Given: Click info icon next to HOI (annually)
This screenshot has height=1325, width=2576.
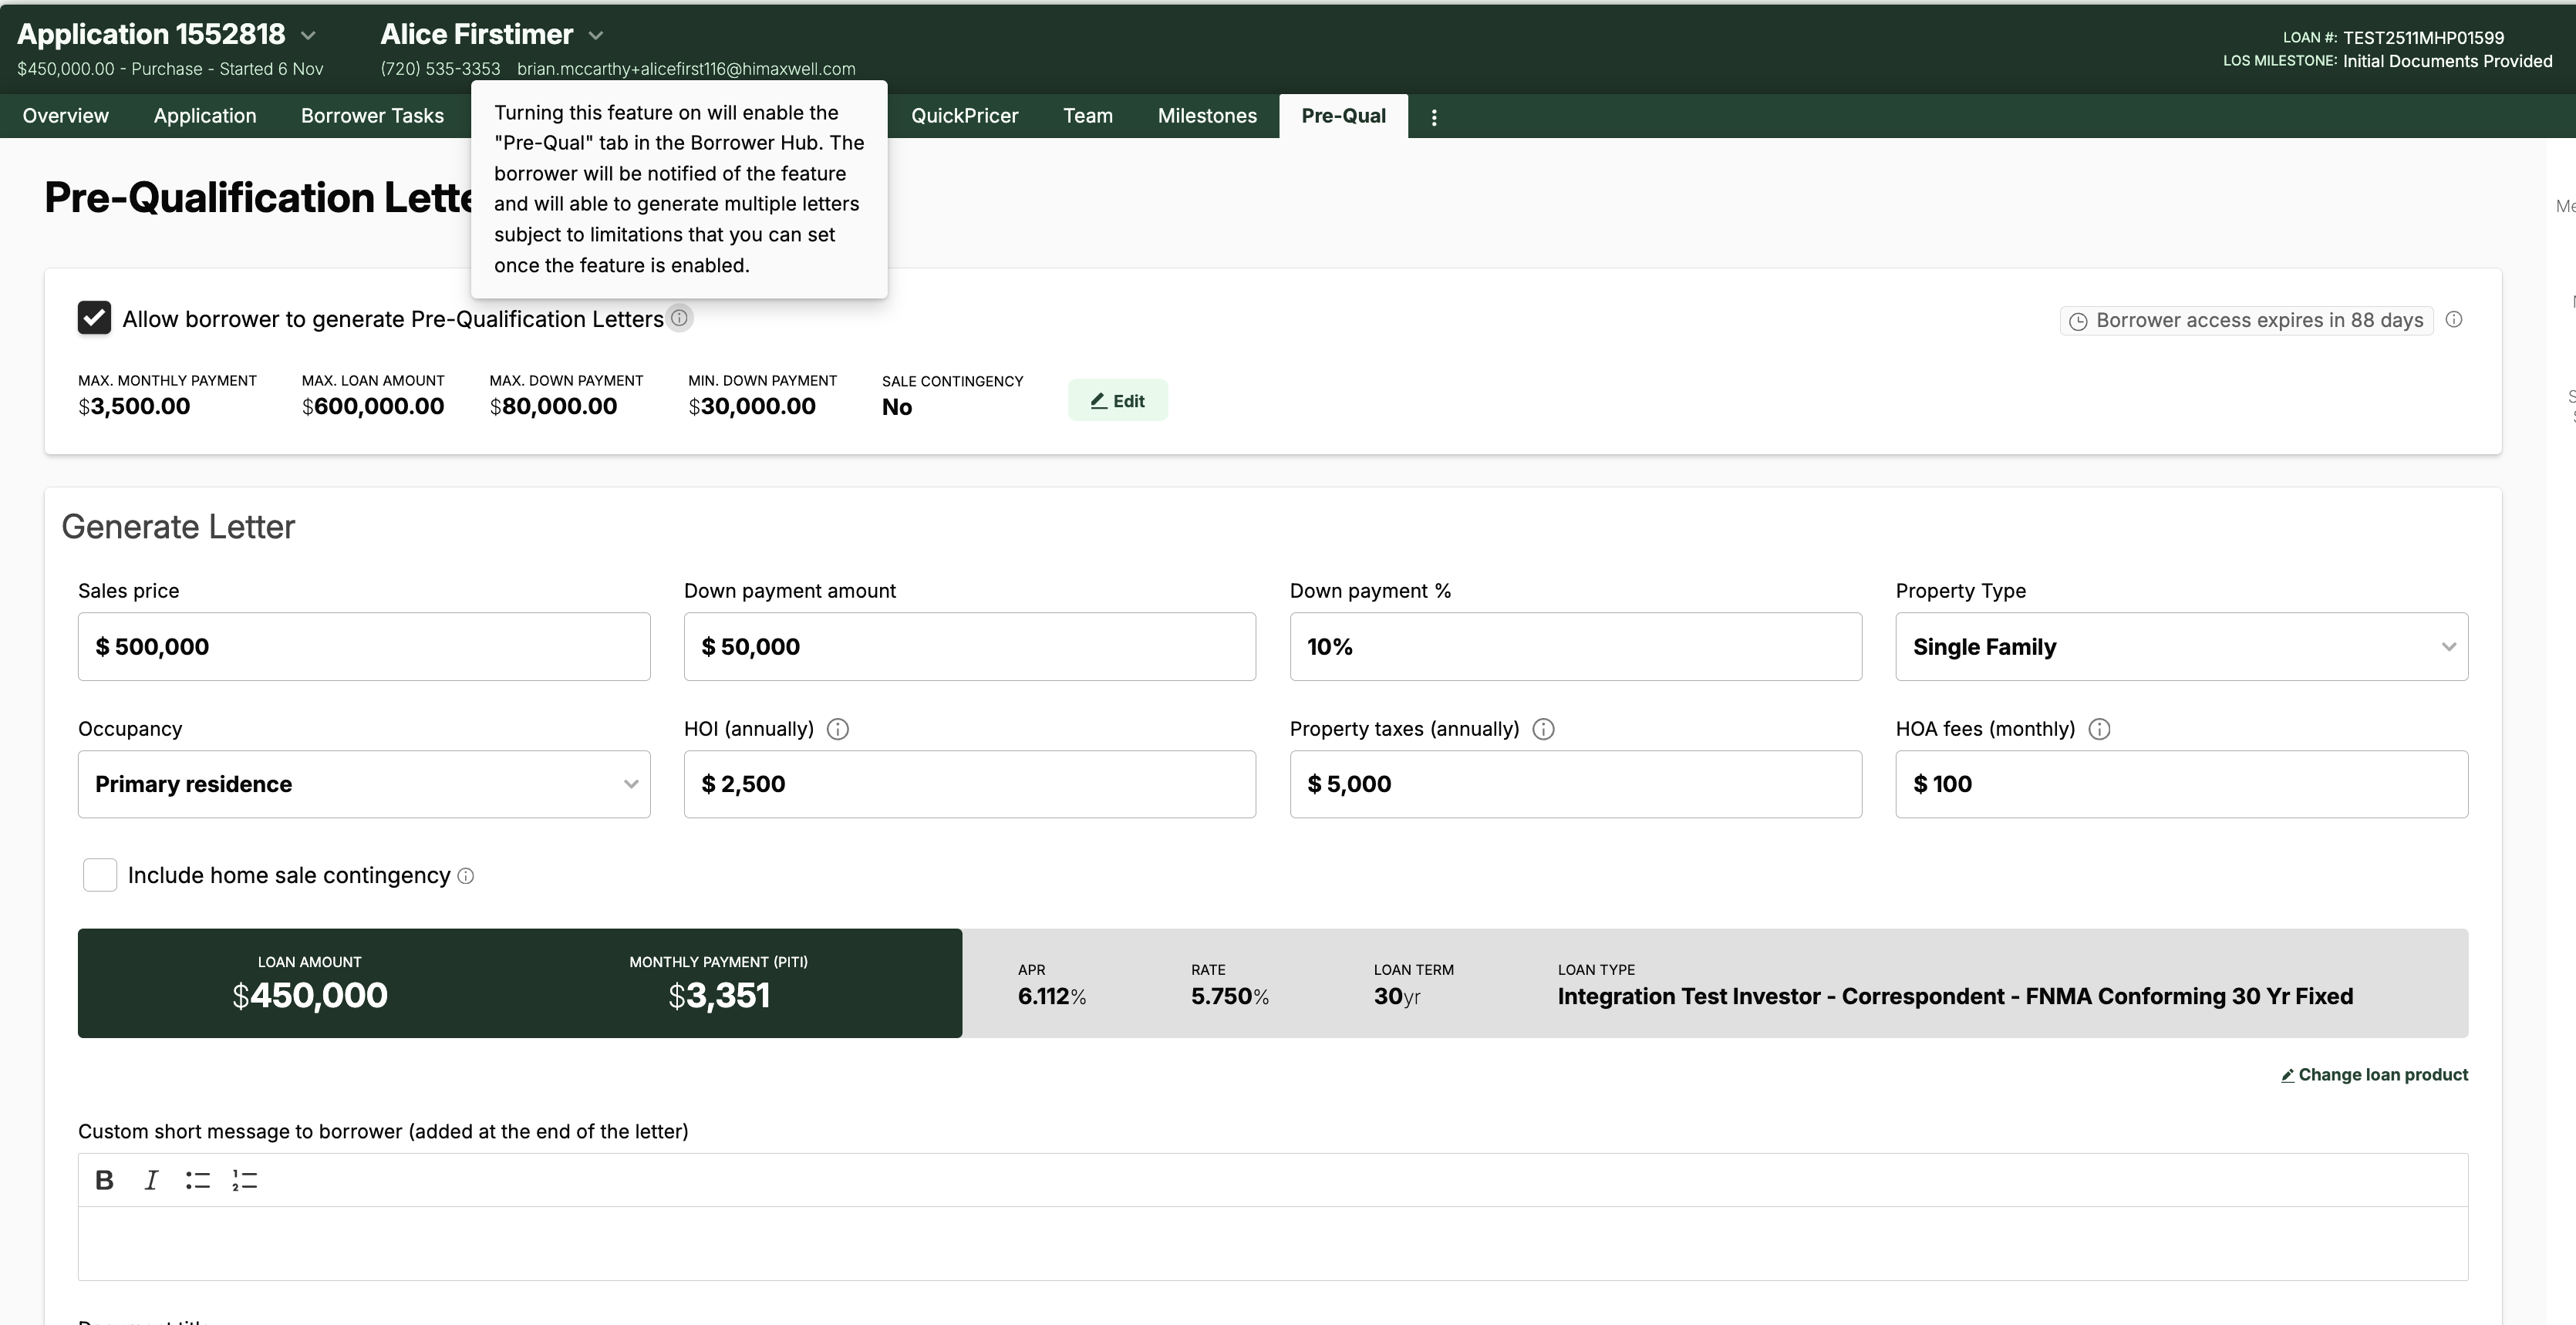Looking at the screenshot, I should (x=838, y=729).
